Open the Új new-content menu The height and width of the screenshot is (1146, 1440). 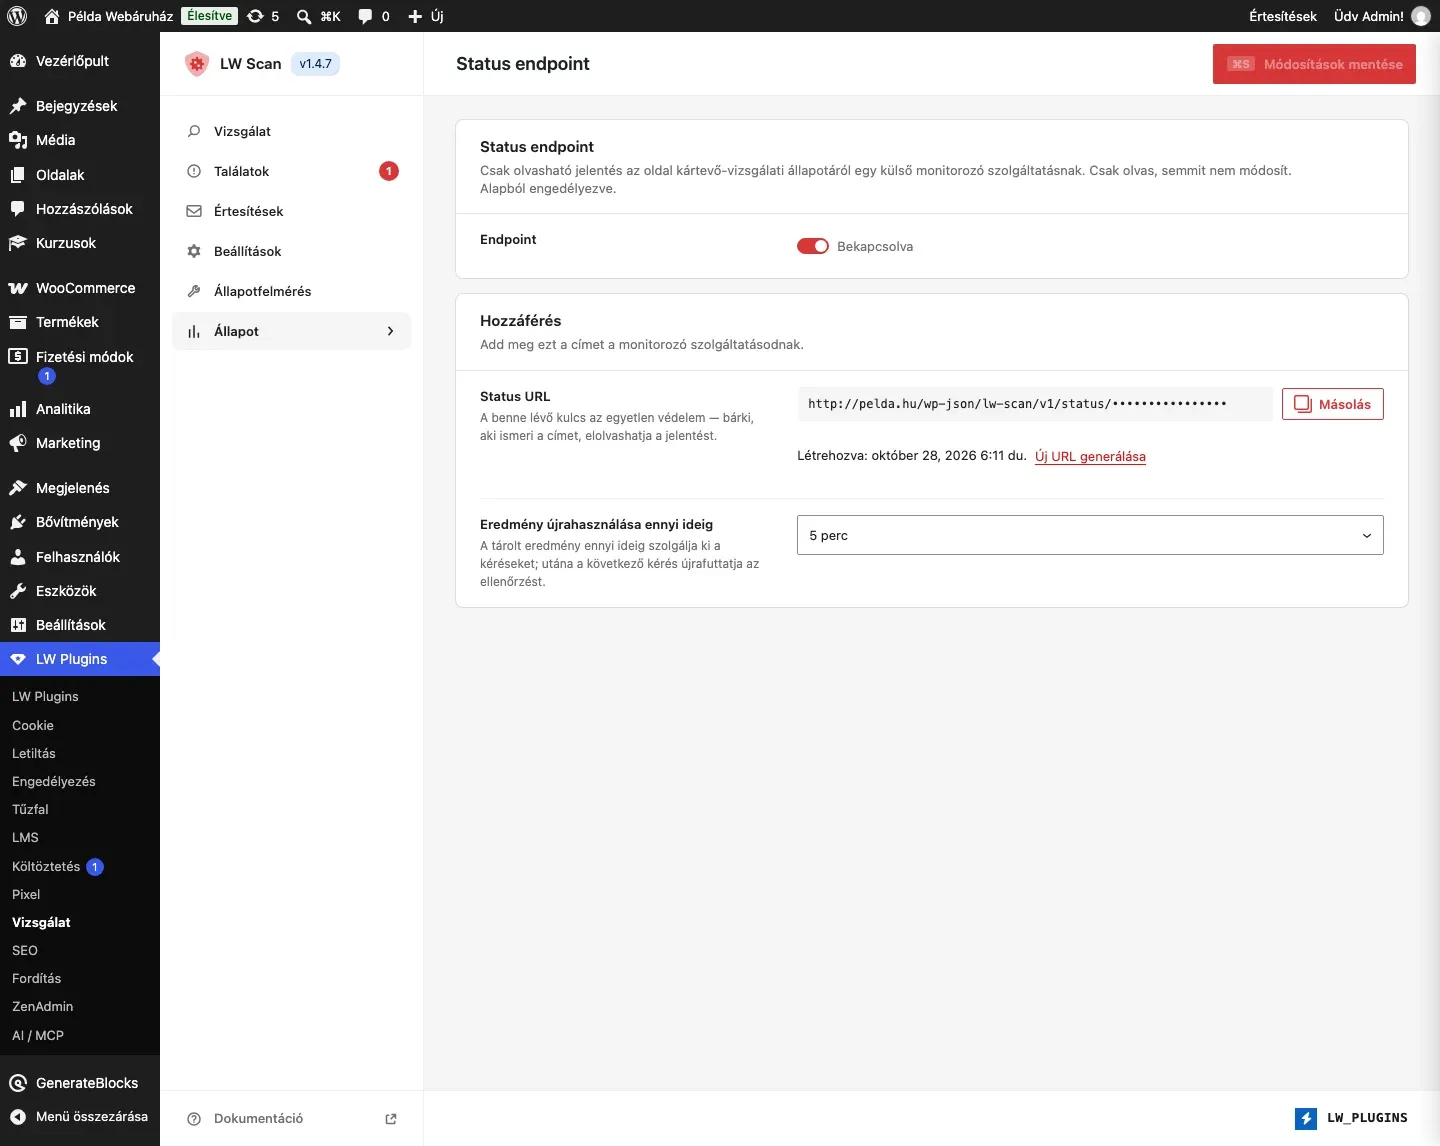(x=426, y=16)
